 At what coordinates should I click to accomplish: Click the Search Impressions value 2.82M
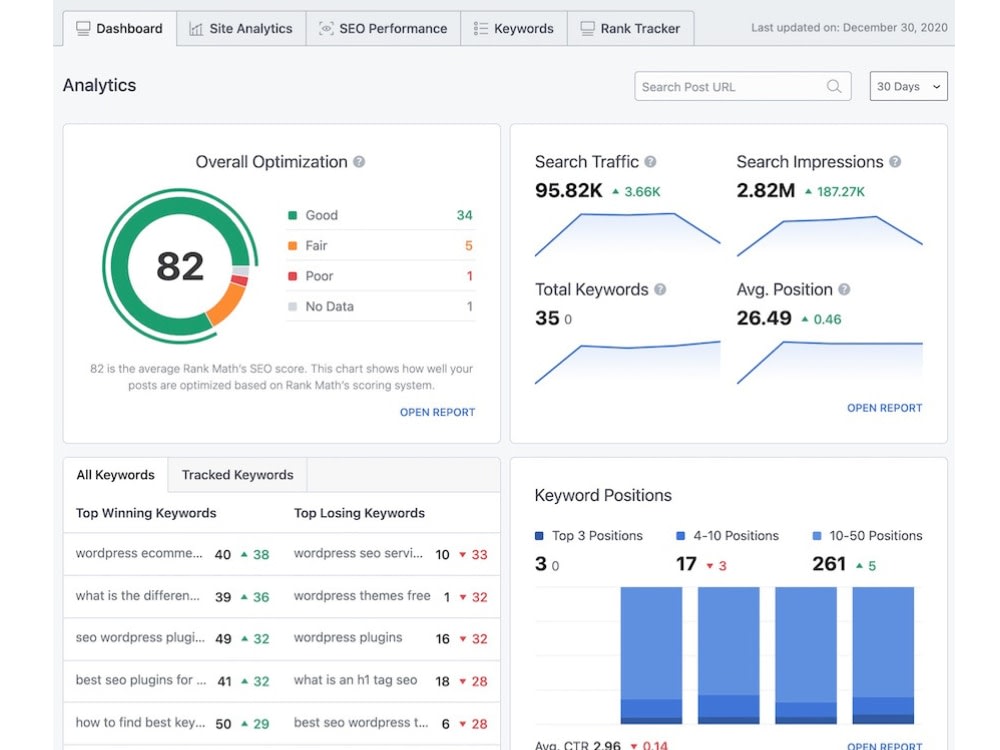[766, 191]
